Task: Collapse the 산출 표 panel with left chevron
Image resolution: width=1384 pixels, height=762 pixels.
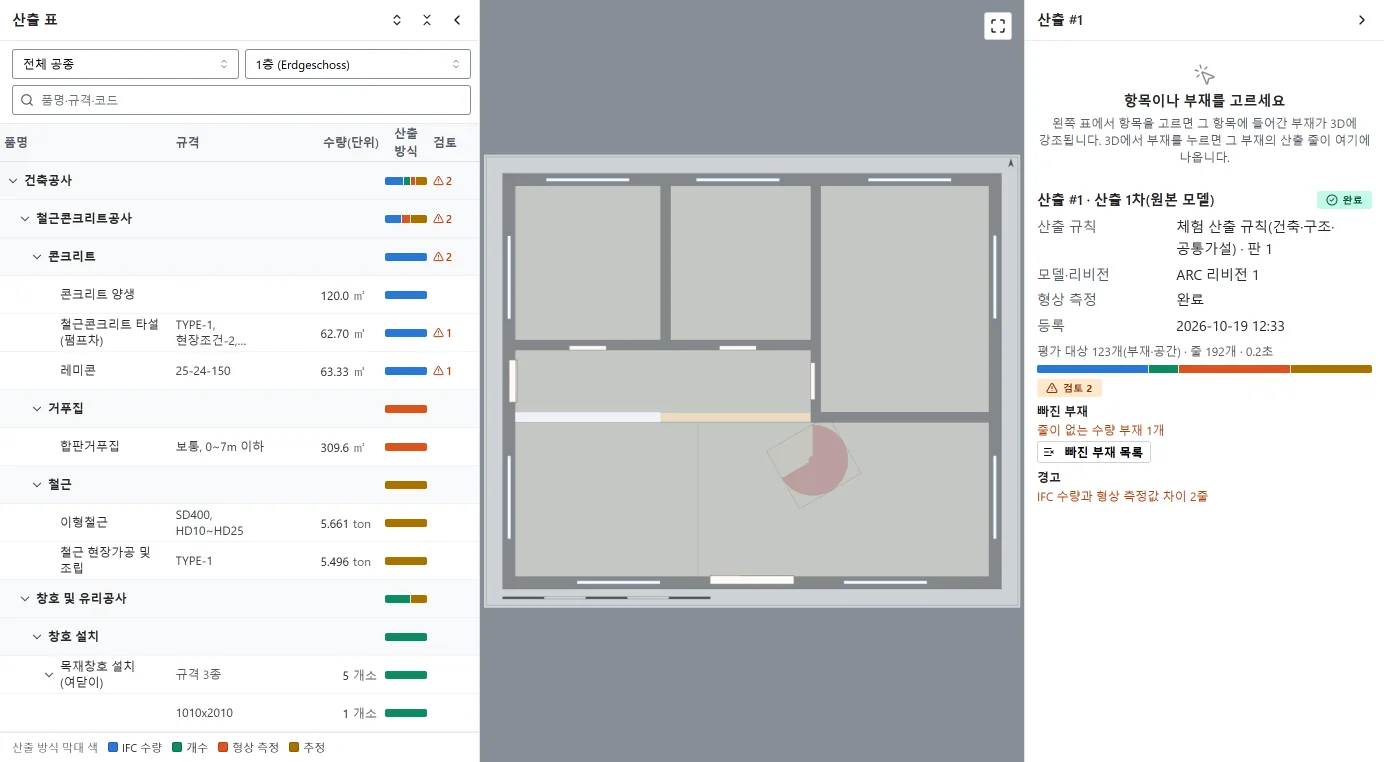Action: click(457, 20)
